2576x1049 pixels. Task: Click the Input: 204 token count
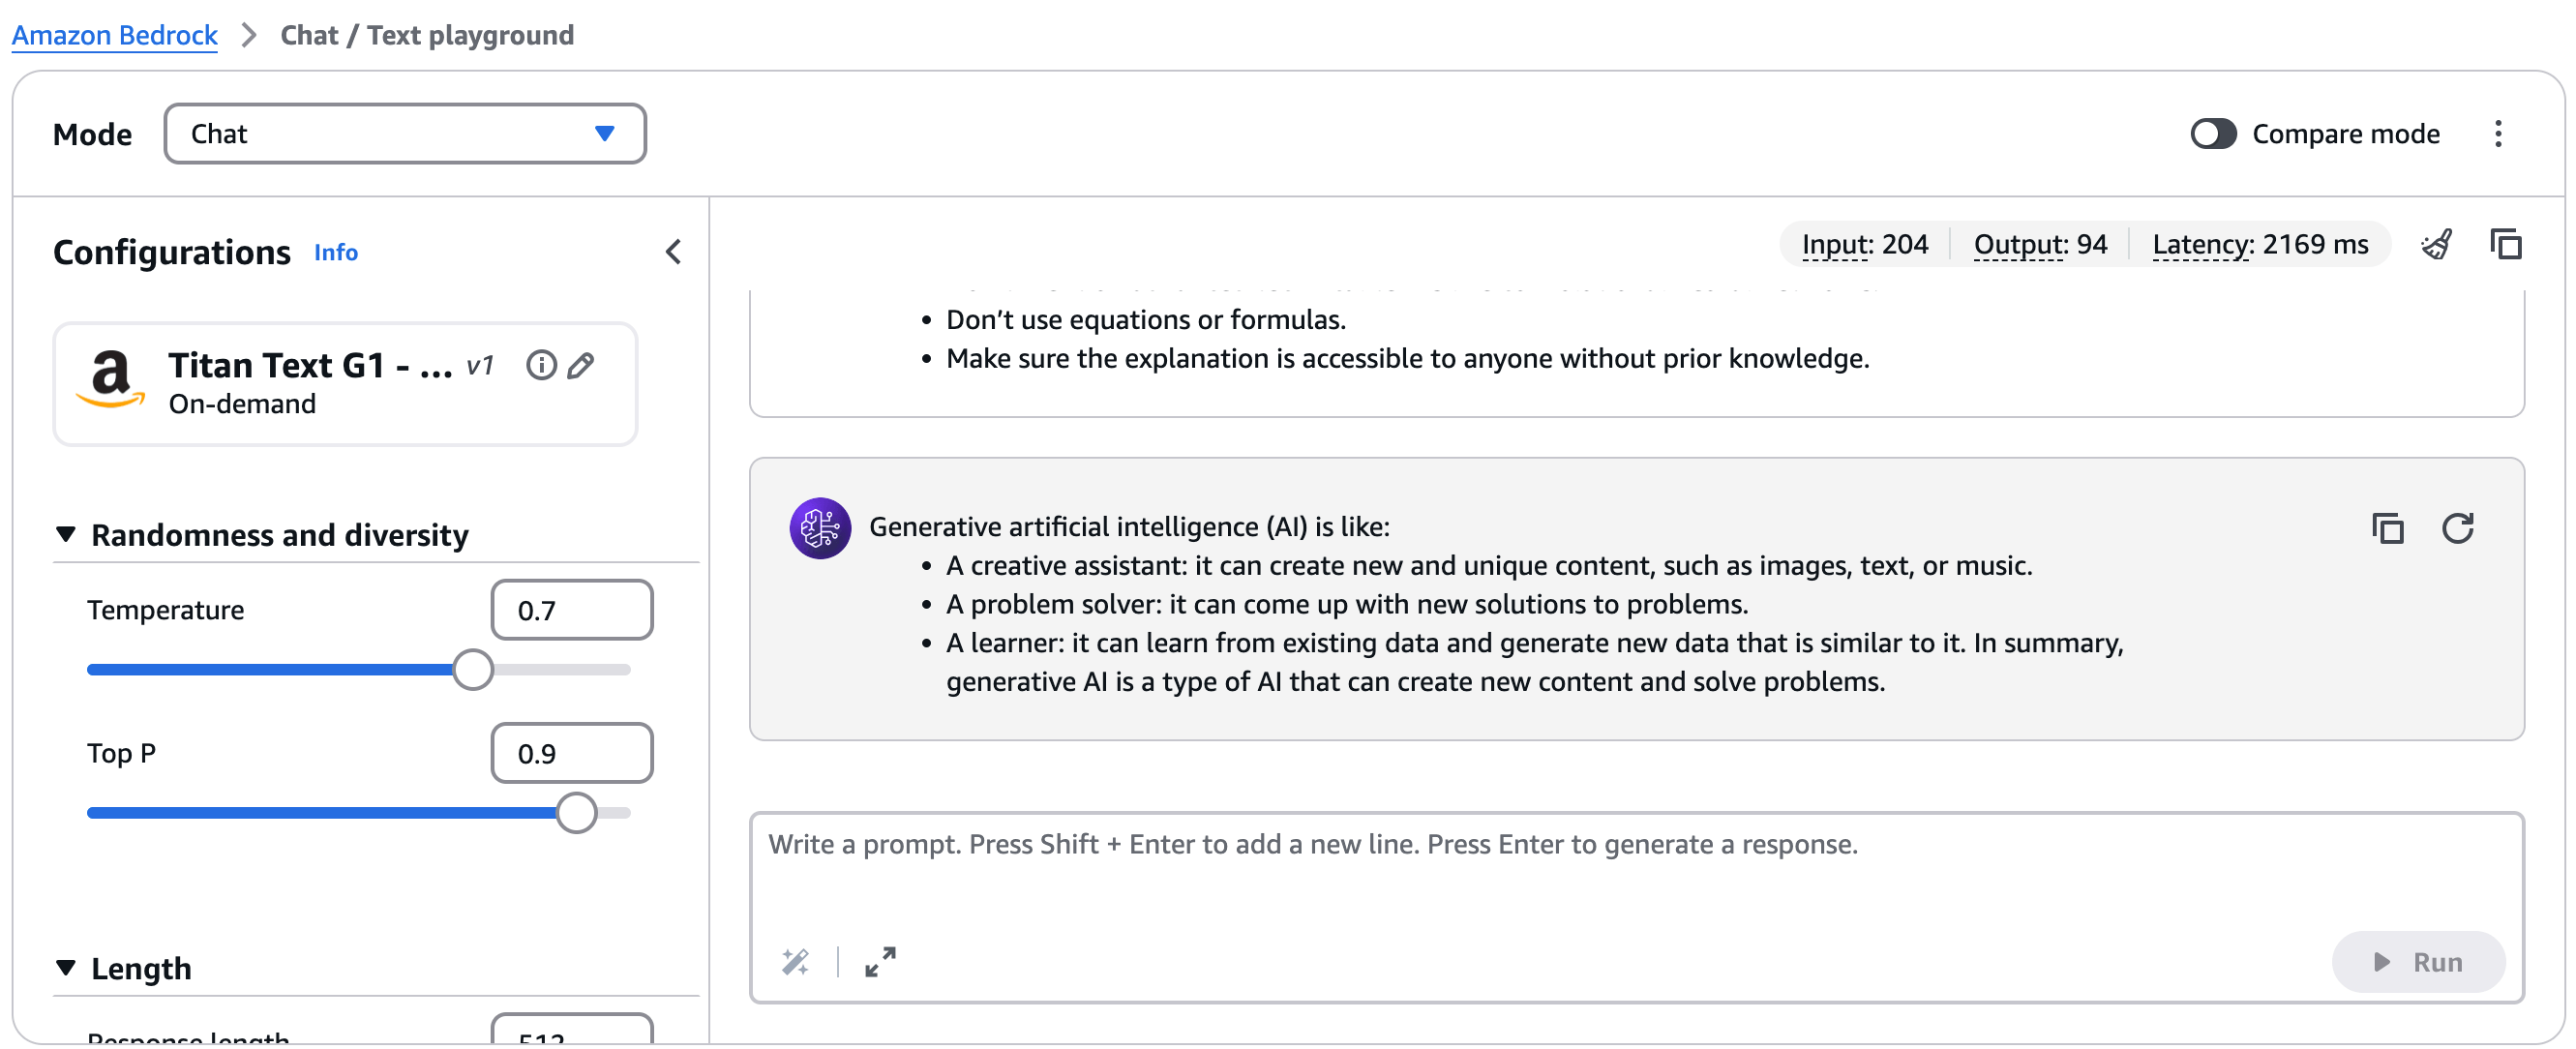click(1864, 245)
